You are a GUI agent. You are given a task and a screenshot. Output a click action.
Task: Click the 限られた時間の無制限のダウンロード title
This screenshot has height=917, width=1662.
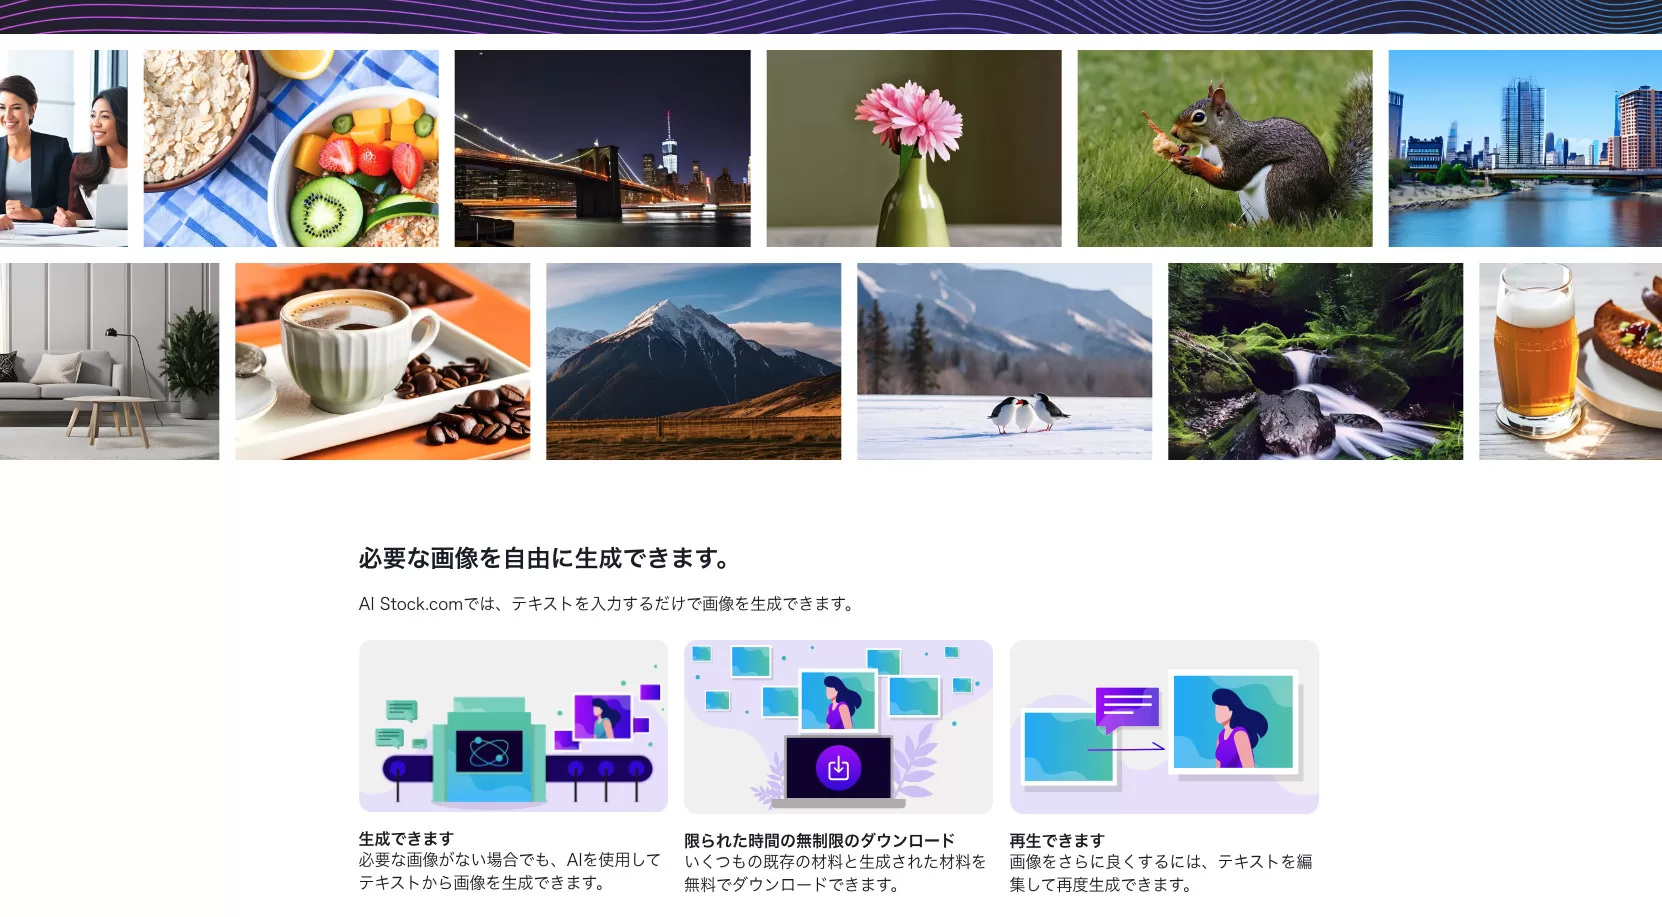(x=819, y=840)
